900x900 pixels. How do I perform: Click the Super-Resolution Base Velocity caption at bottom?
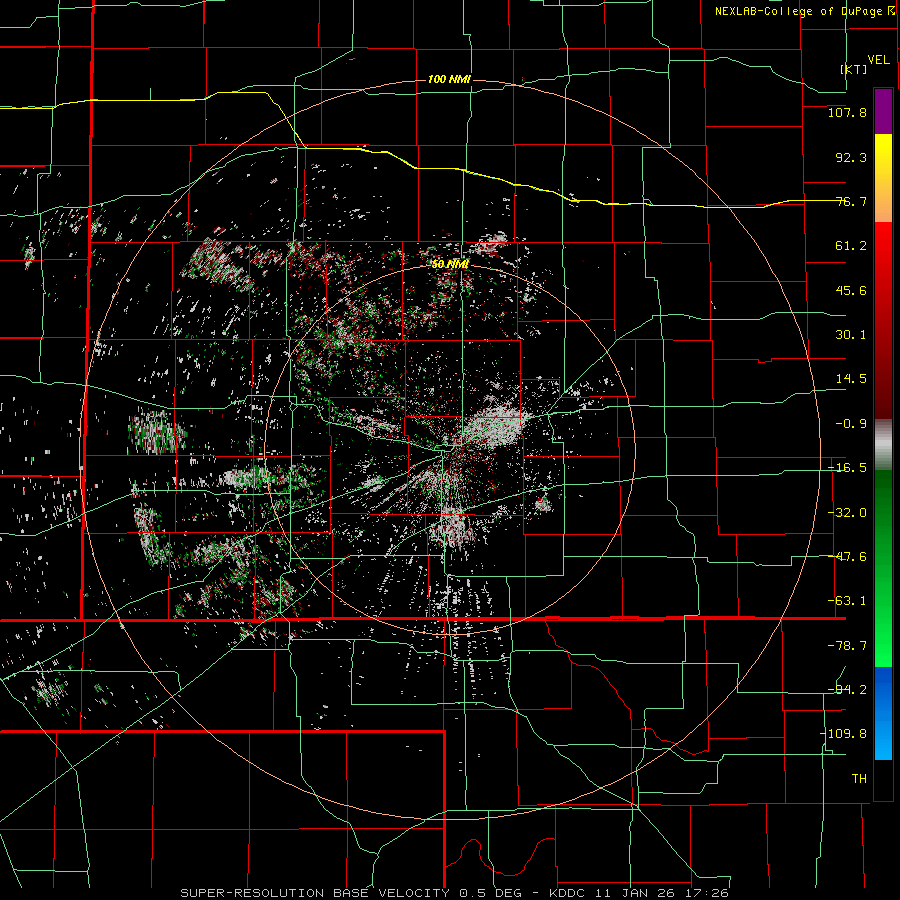[x=454, y=893]
